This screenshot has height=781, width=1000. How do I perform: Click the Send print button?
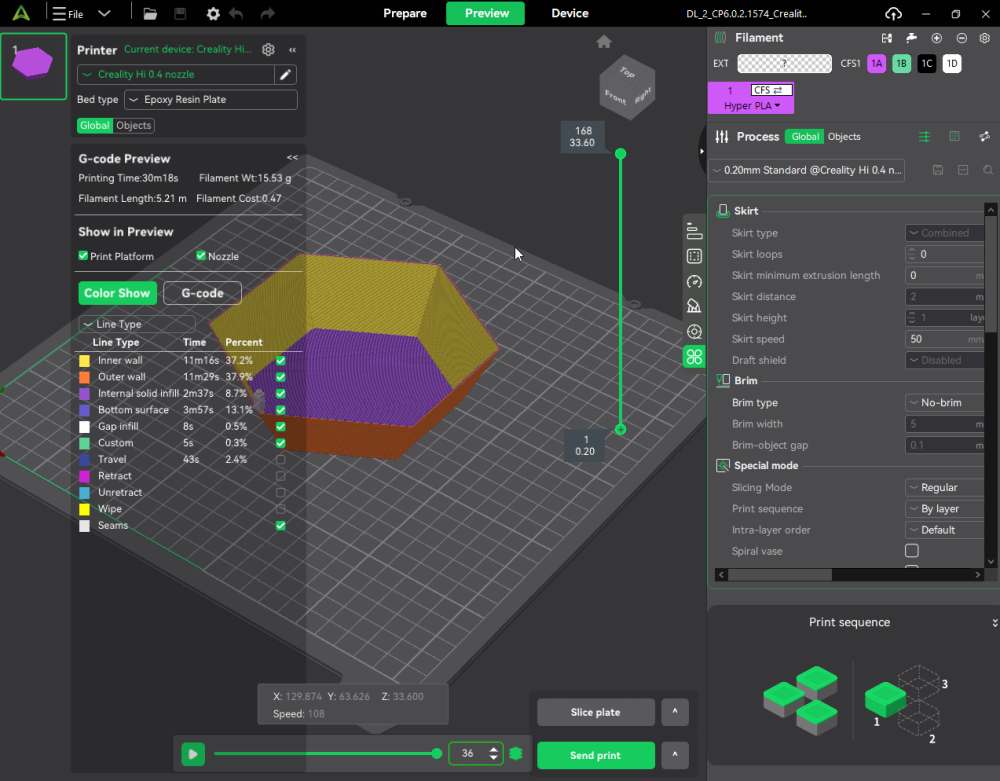(596, 755)
